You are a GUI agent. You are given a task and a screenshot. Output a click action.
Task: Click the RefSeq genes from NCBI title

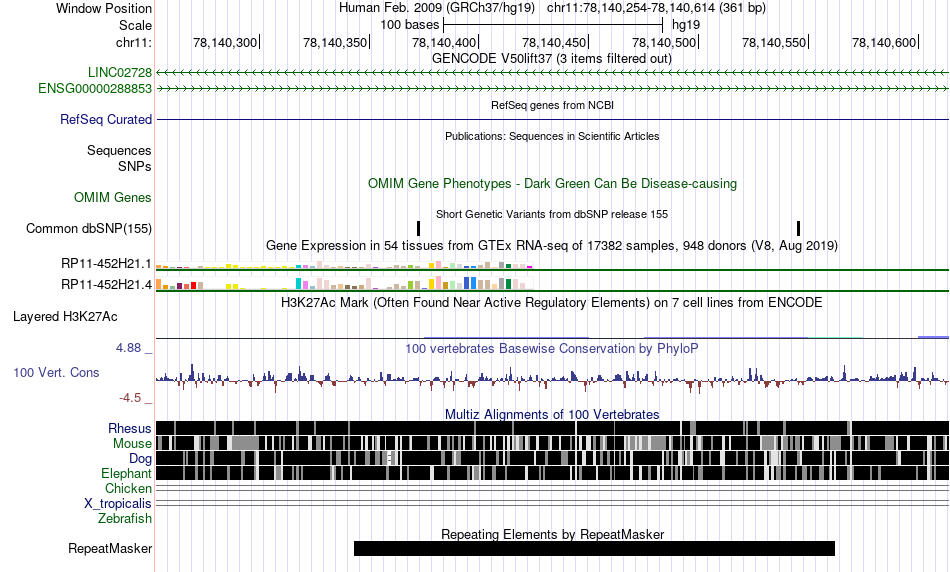pos(552,105)
